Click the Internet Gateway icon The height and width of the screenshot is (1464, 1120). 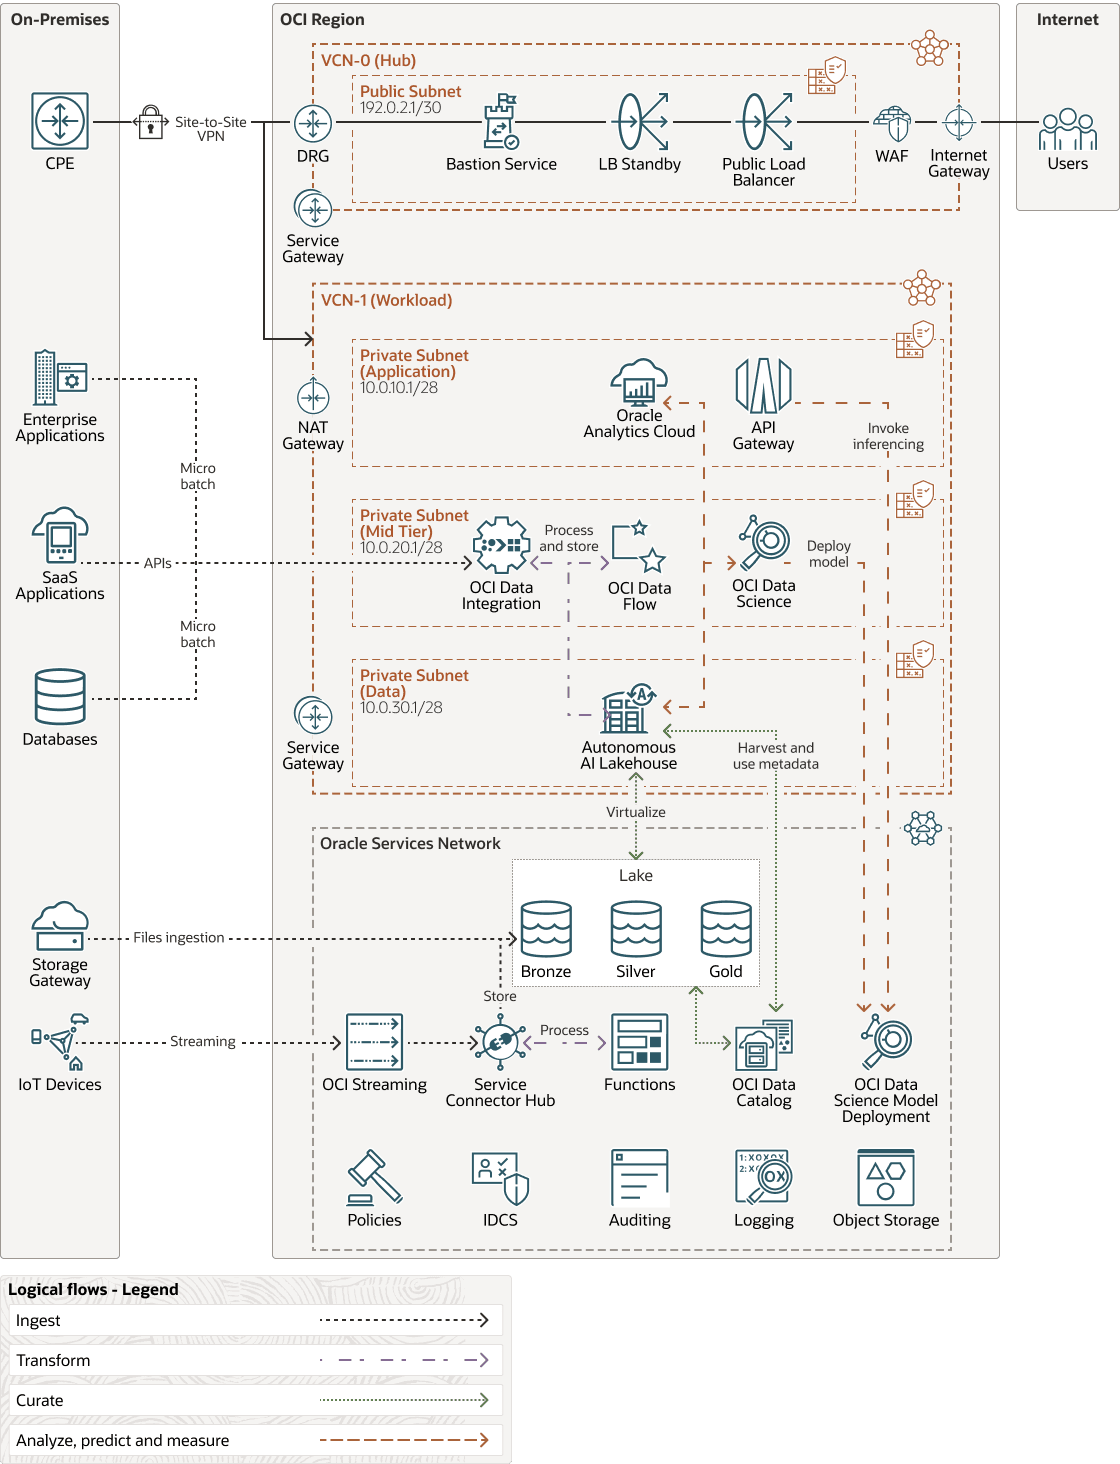pos(959,123)
